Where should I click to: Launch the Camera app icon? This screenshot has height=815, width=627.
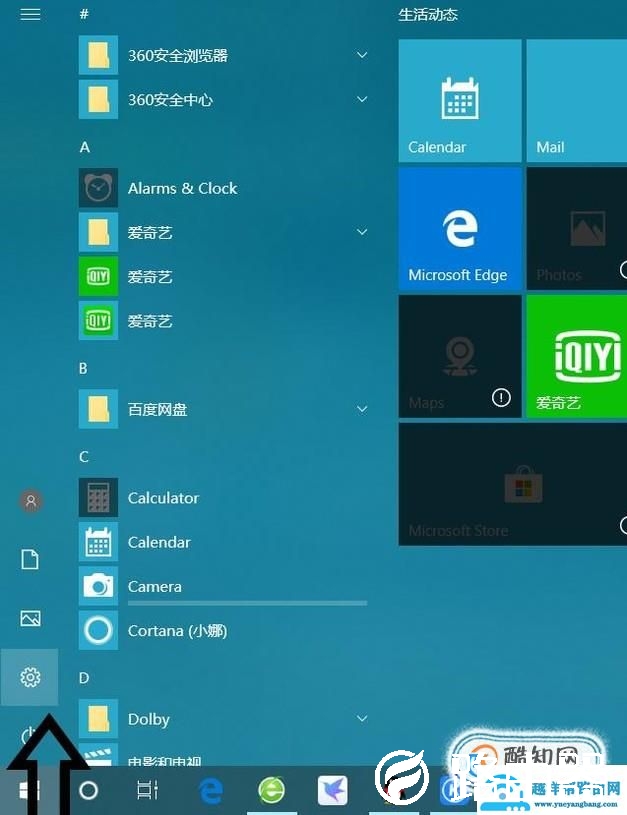click(98, 586)
